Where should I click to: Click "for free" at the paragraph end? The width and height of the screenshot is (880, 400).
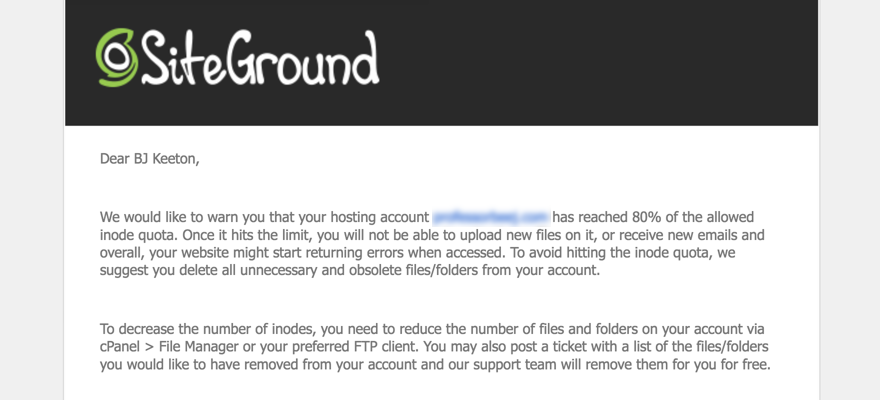pos(744,366)
